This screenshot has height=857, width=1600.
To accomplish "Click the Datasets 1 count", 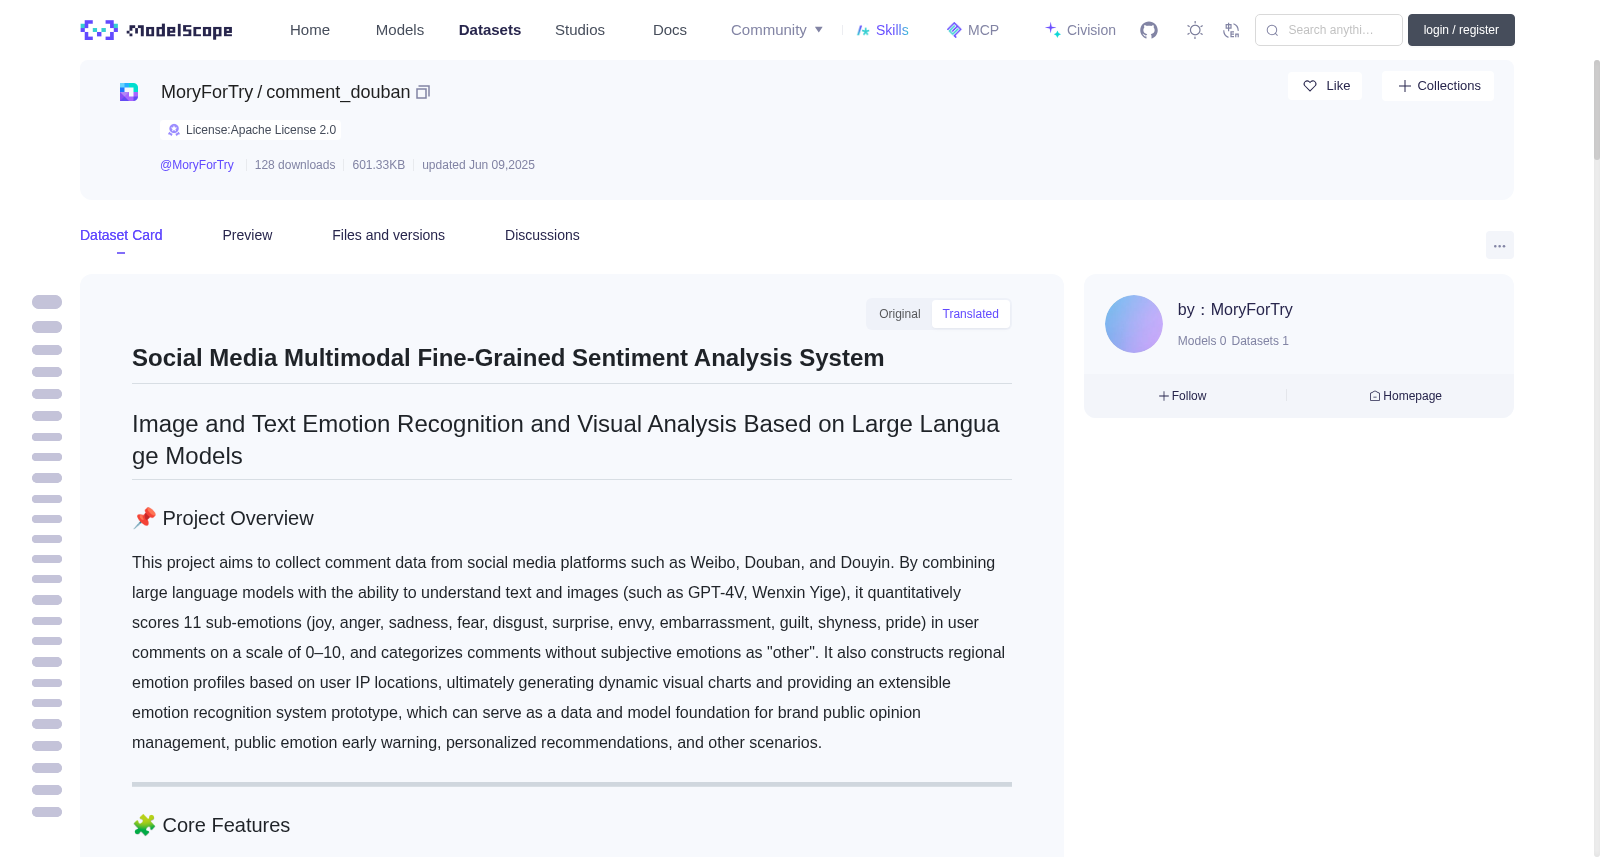I will pyautogui.click(x=1260, y=341).
